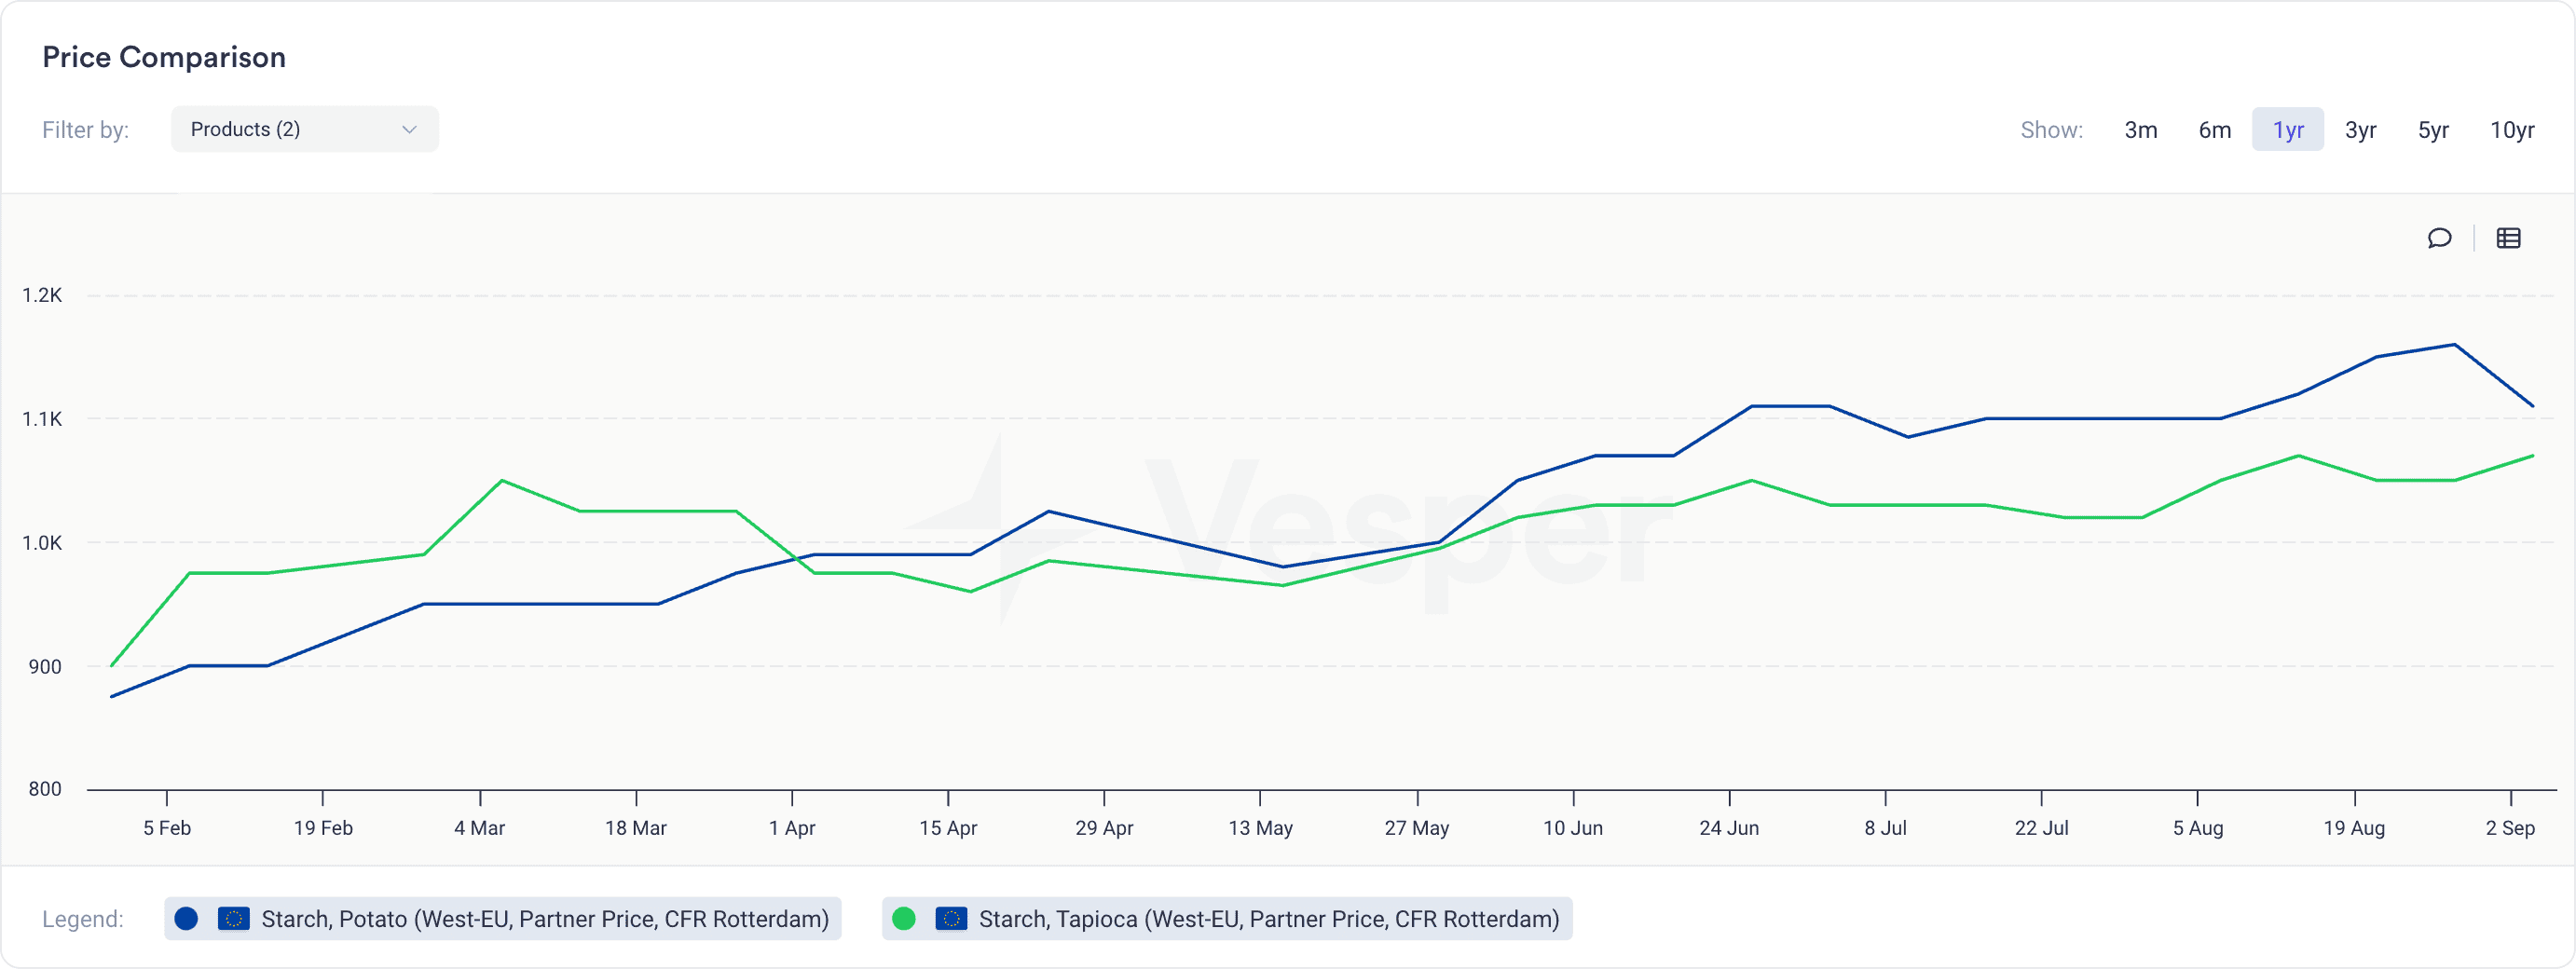The width and height of the screenshot is (2576, 969).
Task: Click the 24 Jun x-axis label
Action: click(1729, 828)
